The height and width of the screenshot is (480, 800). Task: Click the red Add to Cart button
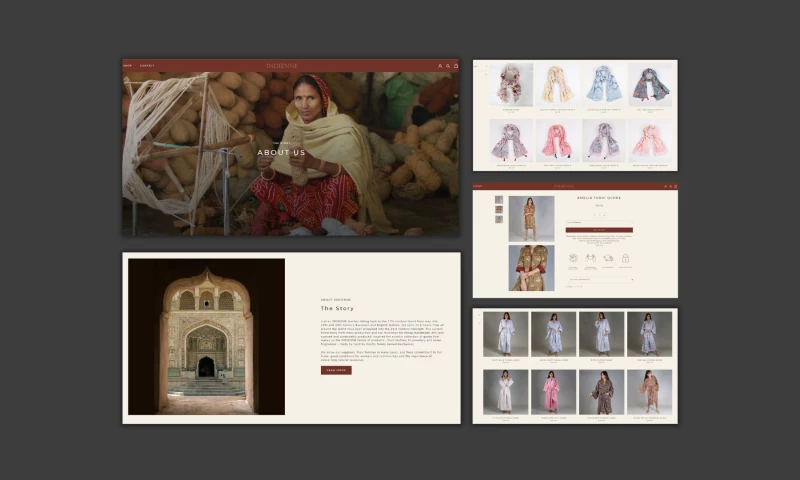[x=599, y=230]
